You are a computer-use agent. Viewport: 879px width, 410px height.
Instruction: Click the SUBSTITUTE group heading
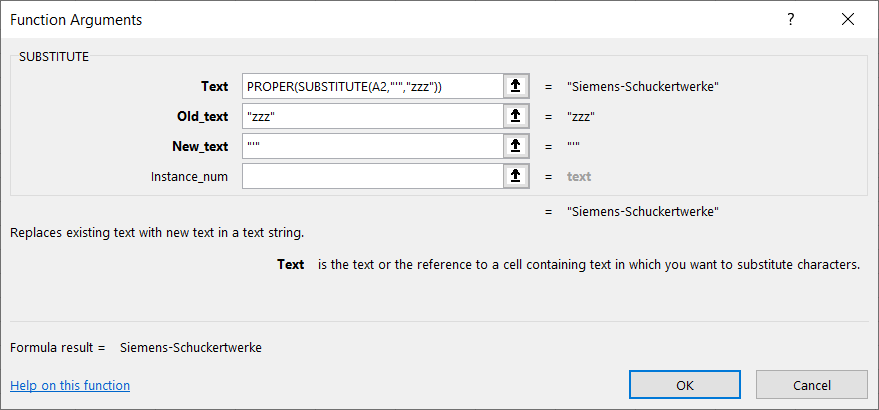pyautogui.click(x=54, y=57)
